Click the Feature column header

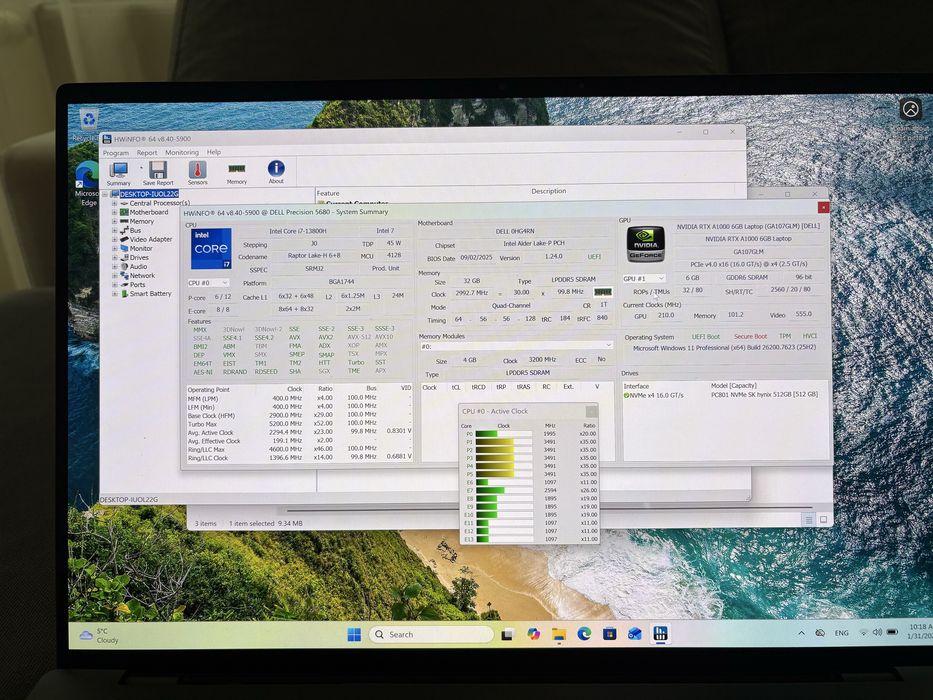pyautogui.click(x=328, y=193)
